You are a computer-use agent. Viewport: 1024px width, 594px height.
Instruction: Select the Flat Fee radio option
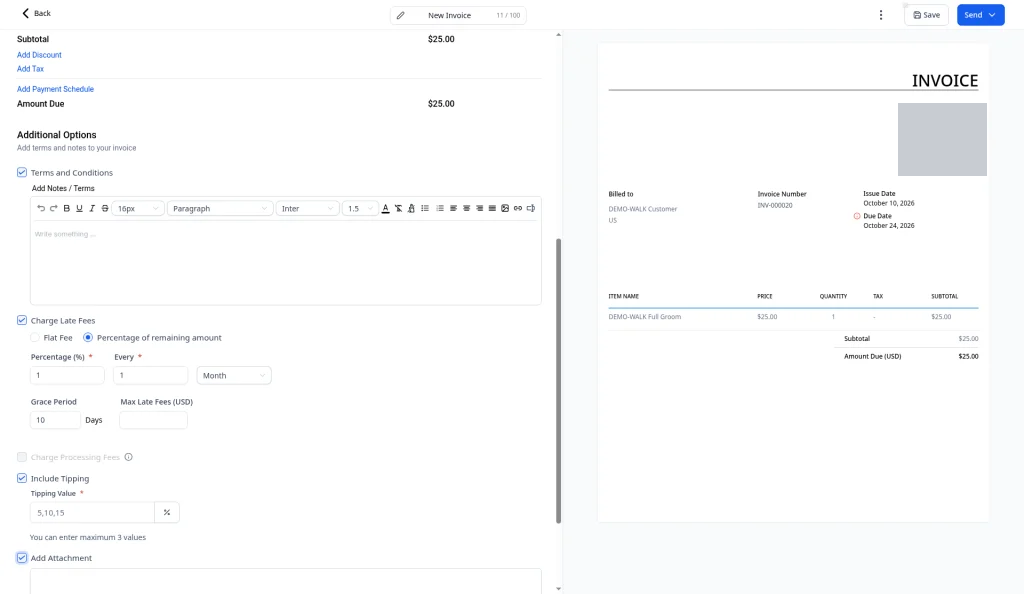(x=35, y=337)
